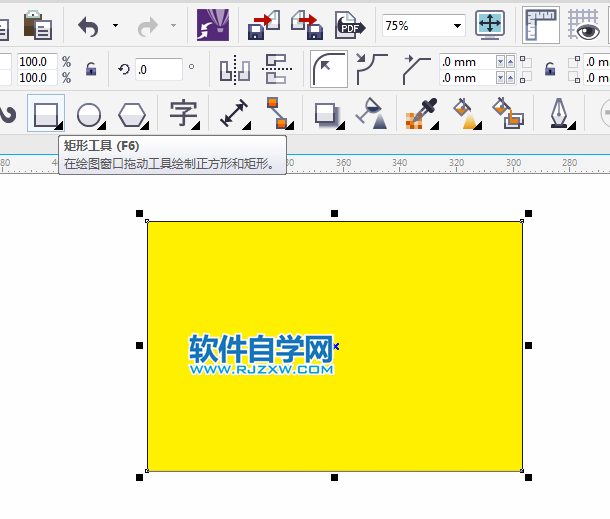Click the Import icon
The height and width of the screenshot is (519, 610).
pyautogui.click(x=264, y=26)
